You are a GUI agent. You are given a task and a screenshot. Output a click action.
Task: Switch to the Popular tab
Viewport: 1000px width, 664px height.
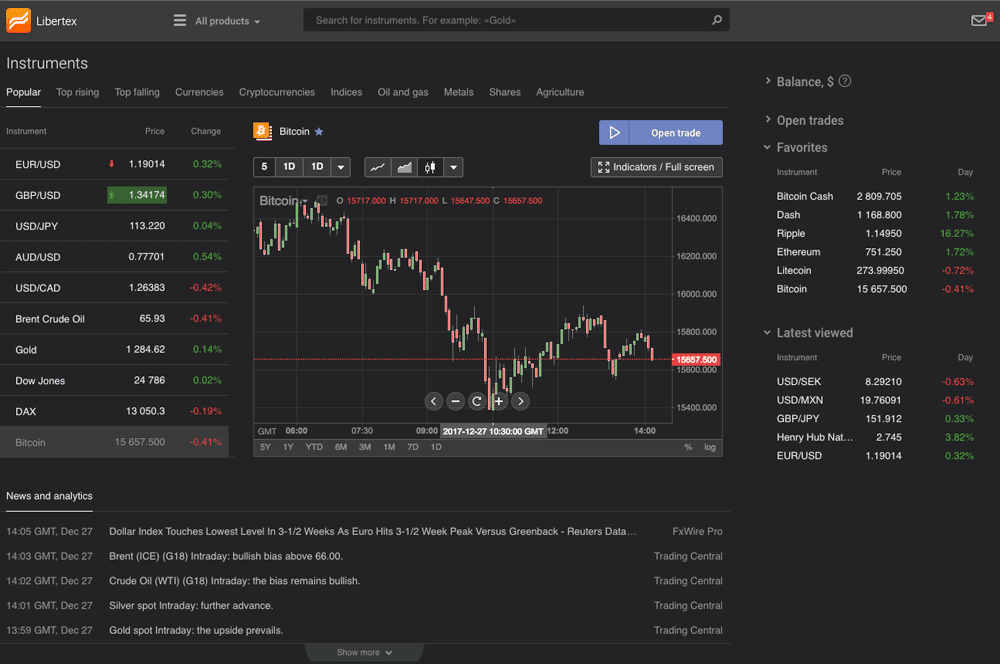24,92
